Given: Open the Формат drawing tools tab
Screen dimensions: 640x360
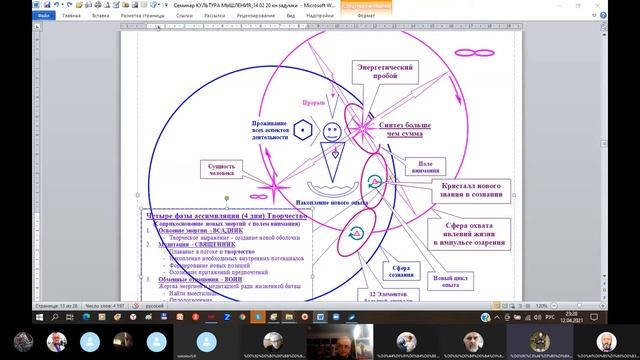Looking at the screenshot, I should (x=366, y=16).
